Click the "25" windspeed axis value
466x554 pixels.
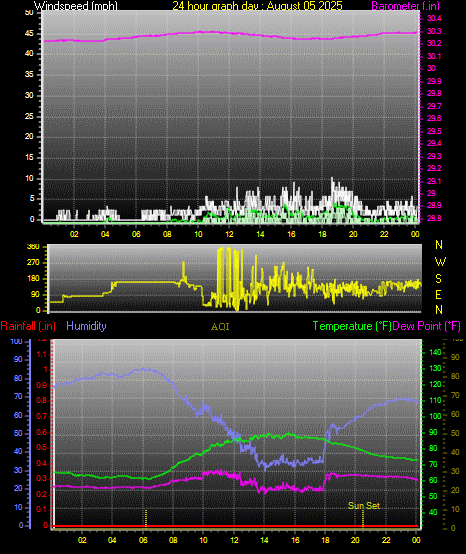(29, 116)
